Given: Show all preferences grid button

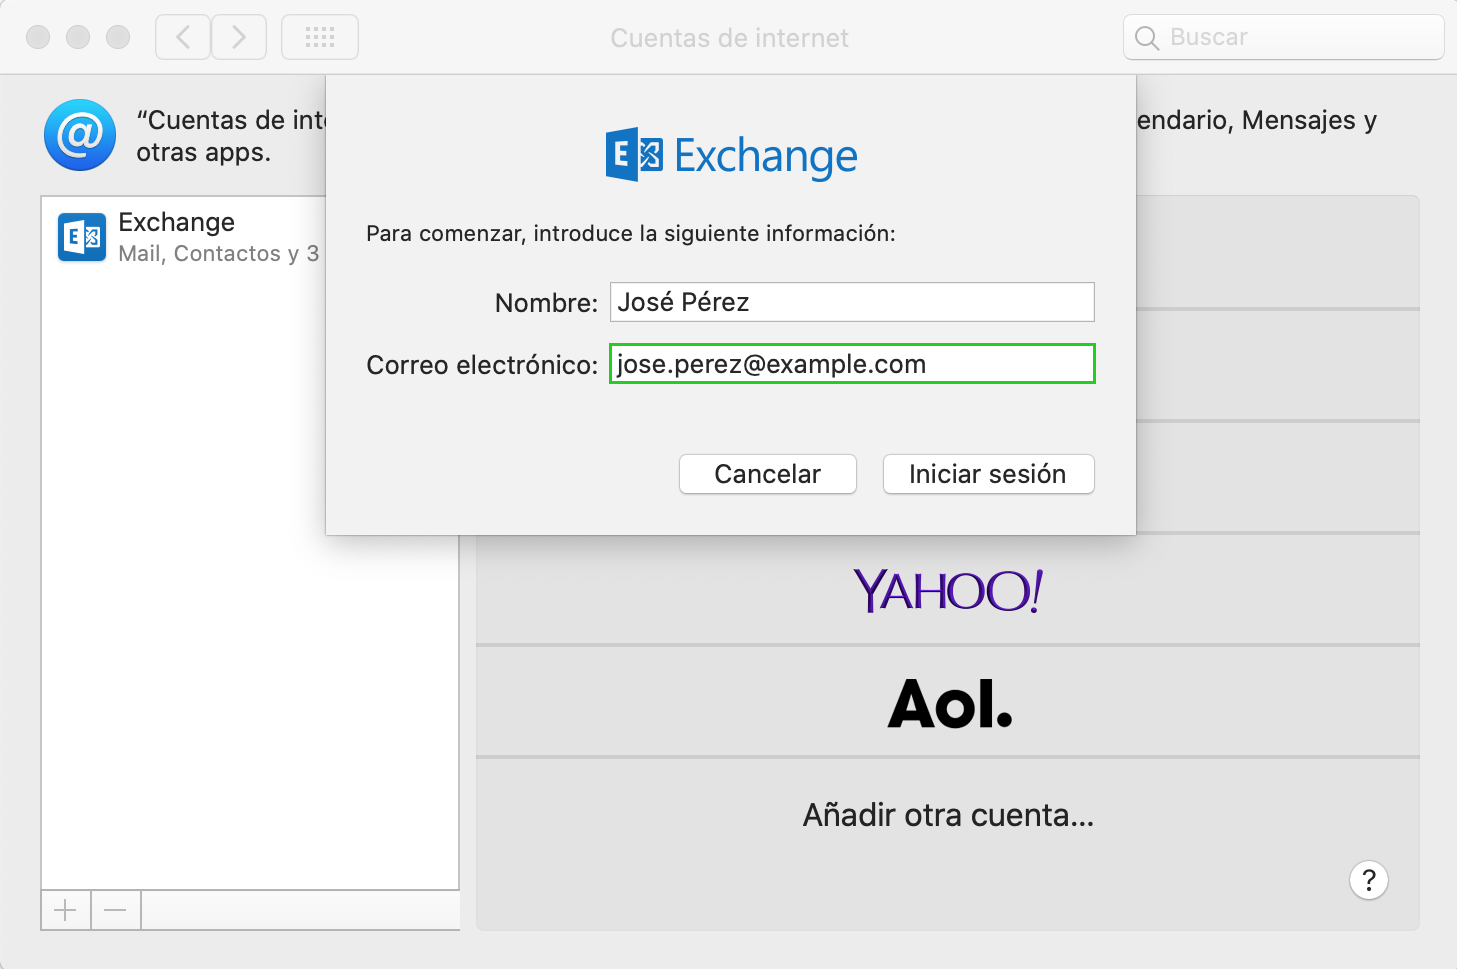Looking at the screenshot, I should coord(320,38).
